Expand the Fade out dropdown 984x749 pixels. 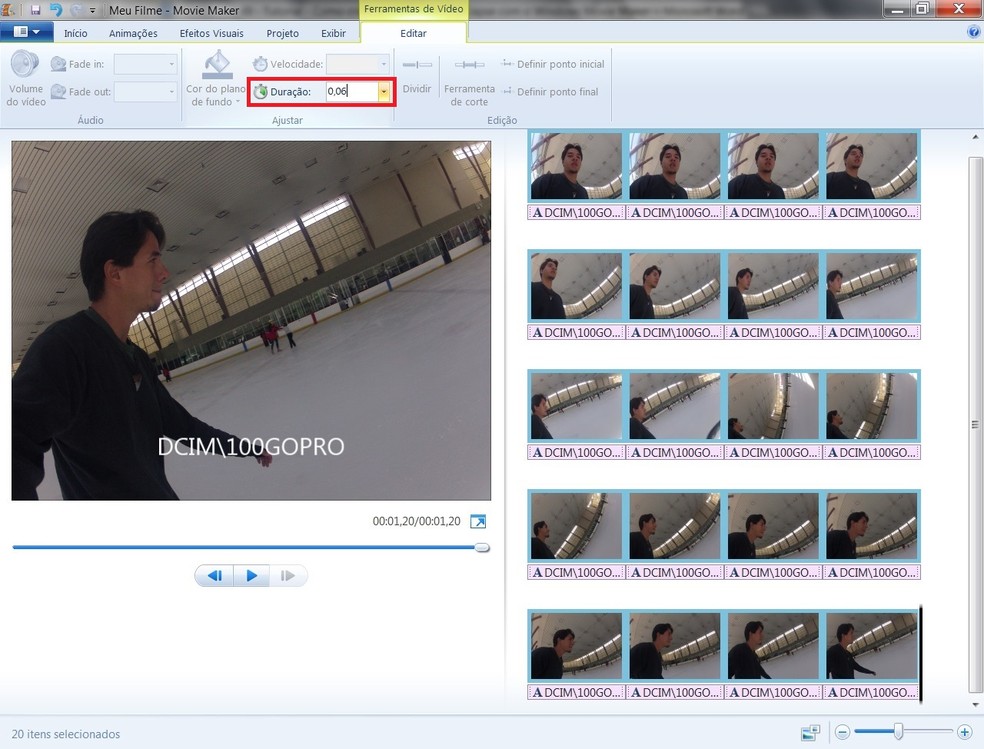point(171,92)
